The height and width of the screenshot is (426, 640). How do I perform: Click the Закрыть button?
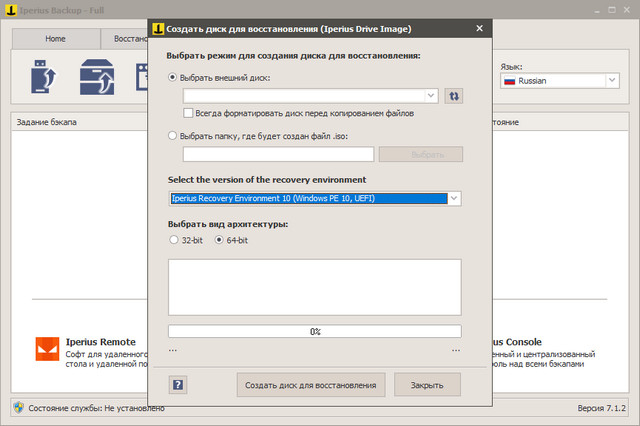pyautogui.click(x=427, y=385)
